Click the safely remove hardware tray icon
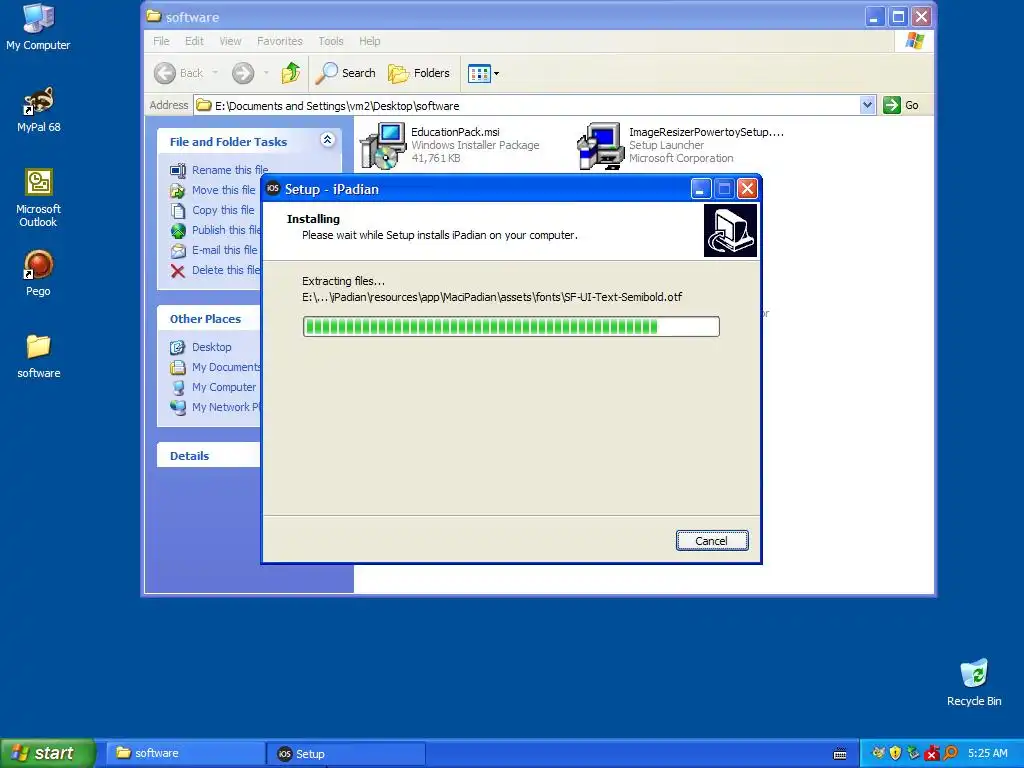The height and width of the screenshot is (768, 1024). click(913, 753)
